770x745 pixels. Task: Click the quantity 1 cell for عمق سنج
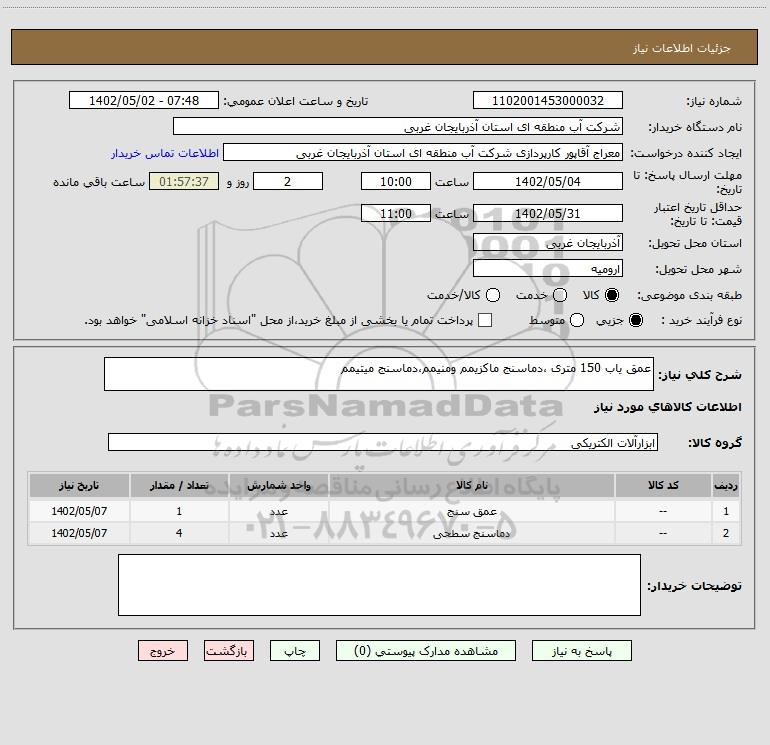tap(179, 511)
